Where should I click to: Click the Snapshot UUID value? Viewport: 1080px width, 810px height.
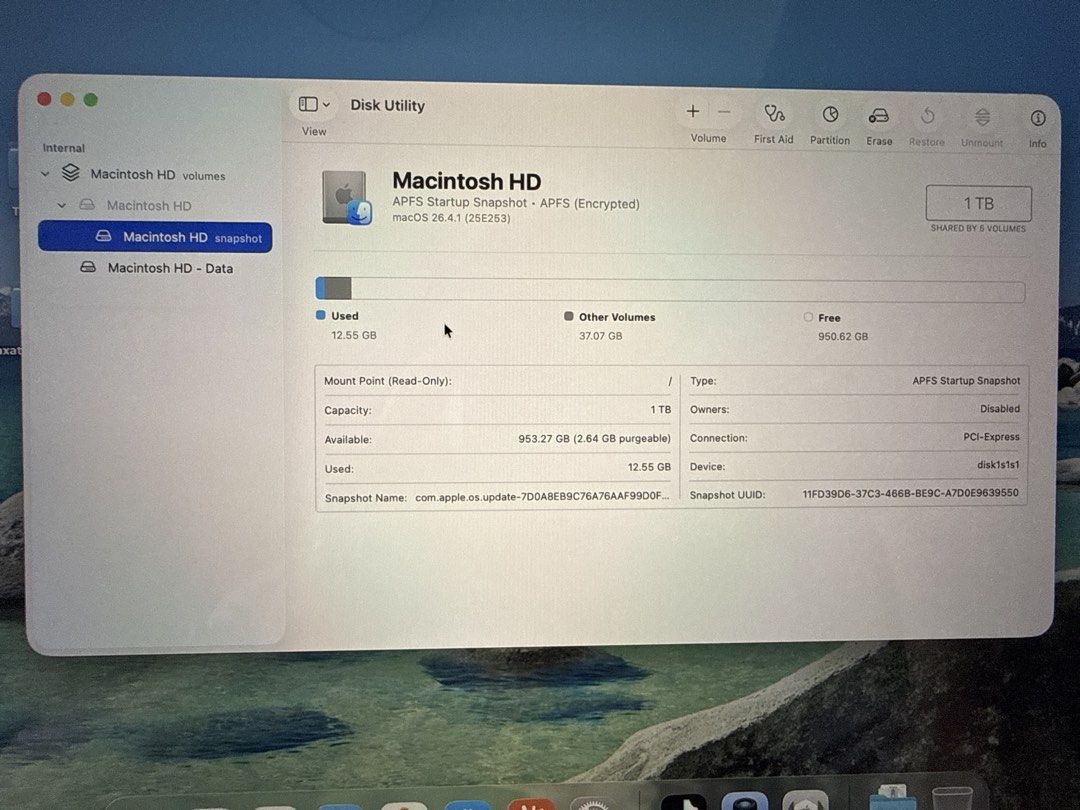pos(911,493)
